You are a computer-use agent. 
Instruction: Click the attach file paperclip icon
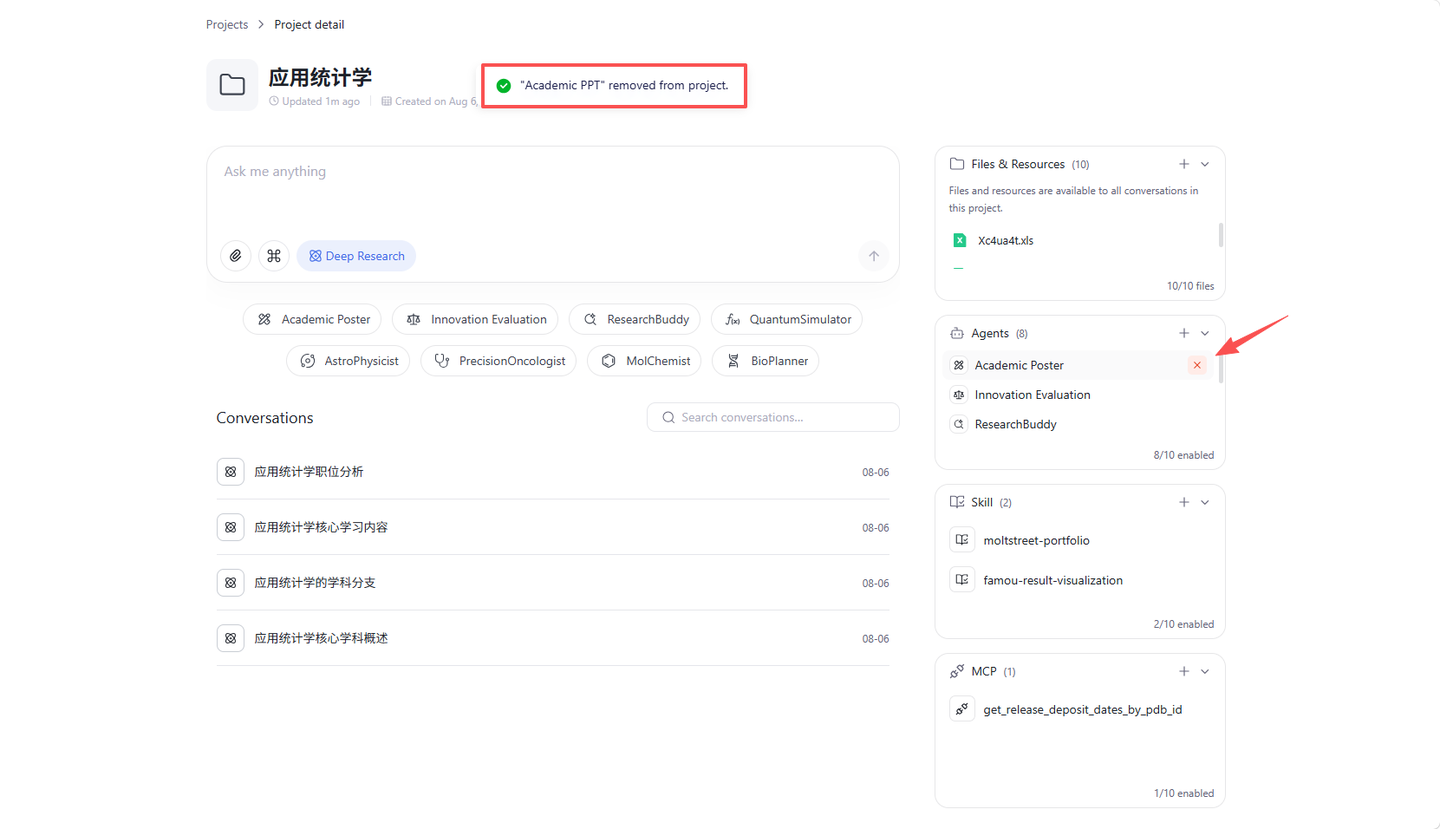coord(236,256)
